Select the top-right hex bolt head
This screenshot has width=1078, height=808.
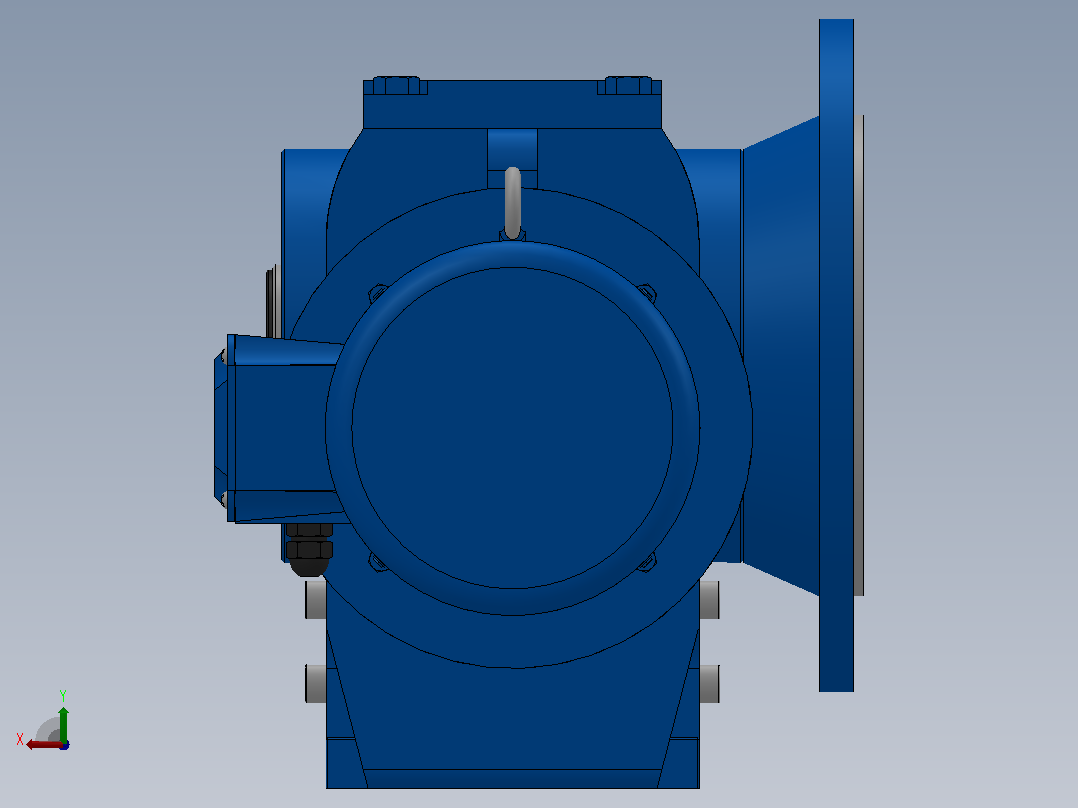point(628,86)
